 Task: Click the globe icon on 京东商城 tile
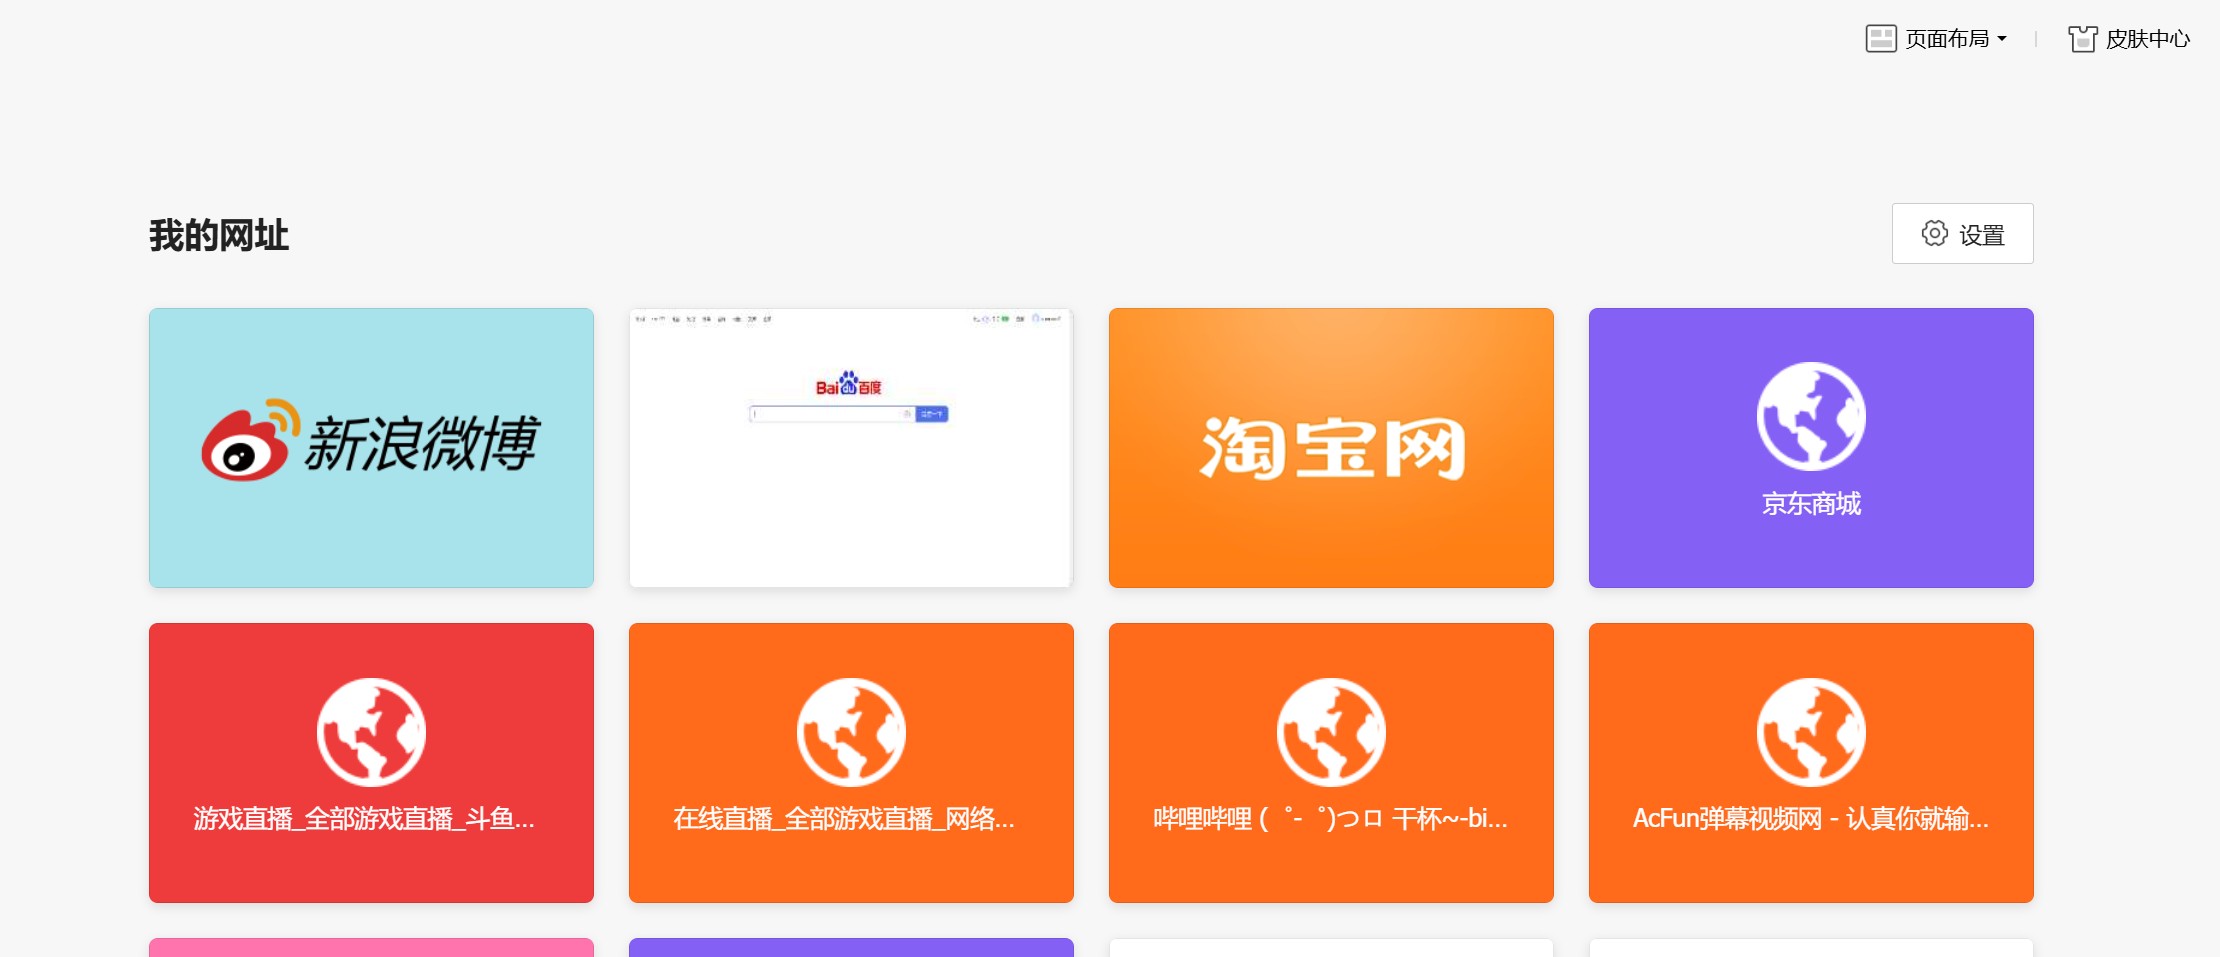tap(1811, 416)
